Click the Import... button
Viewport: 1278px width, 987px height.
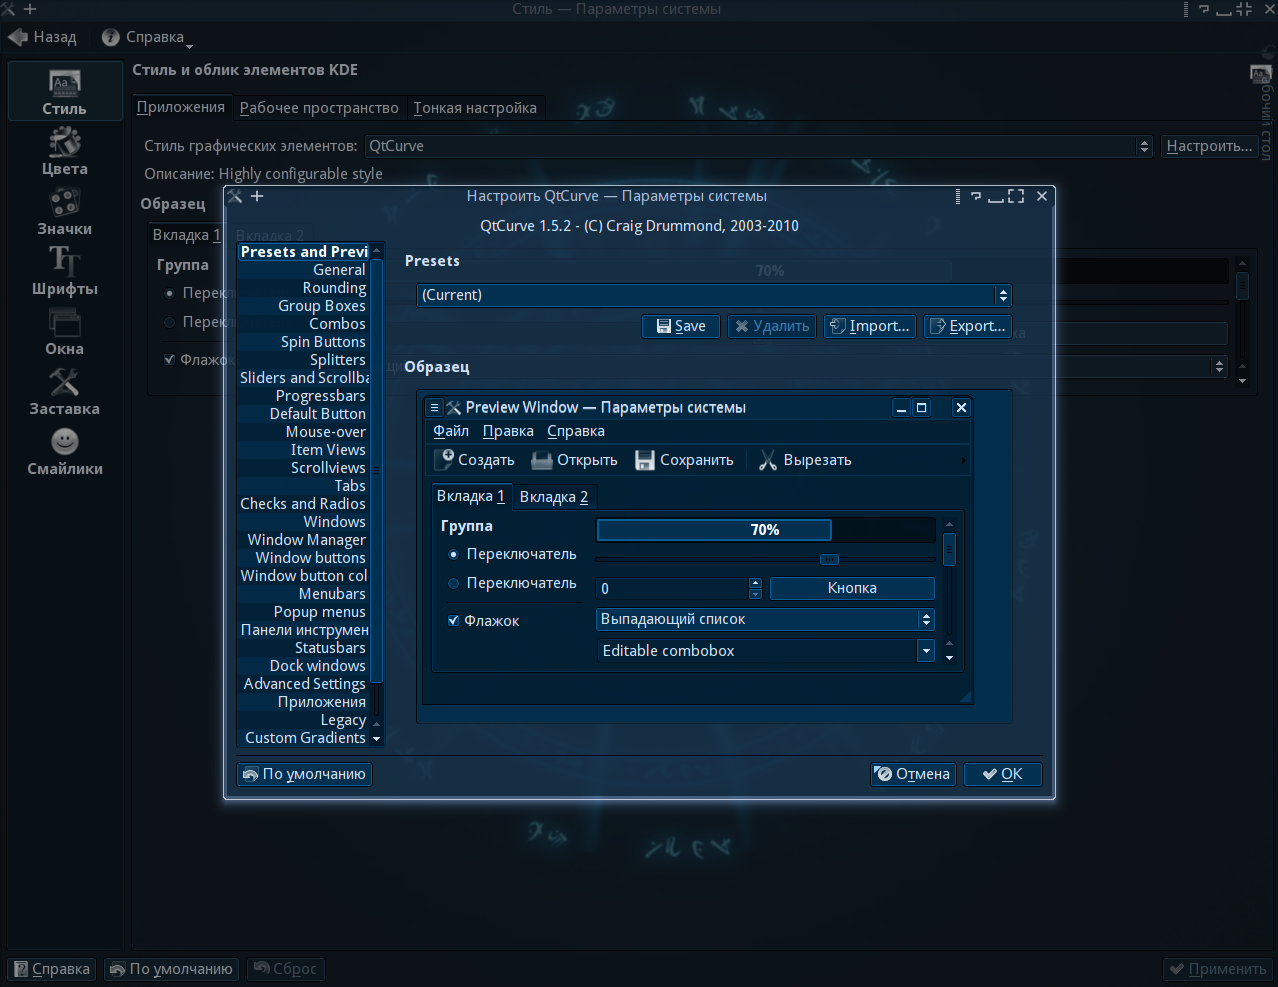point(870,326)
